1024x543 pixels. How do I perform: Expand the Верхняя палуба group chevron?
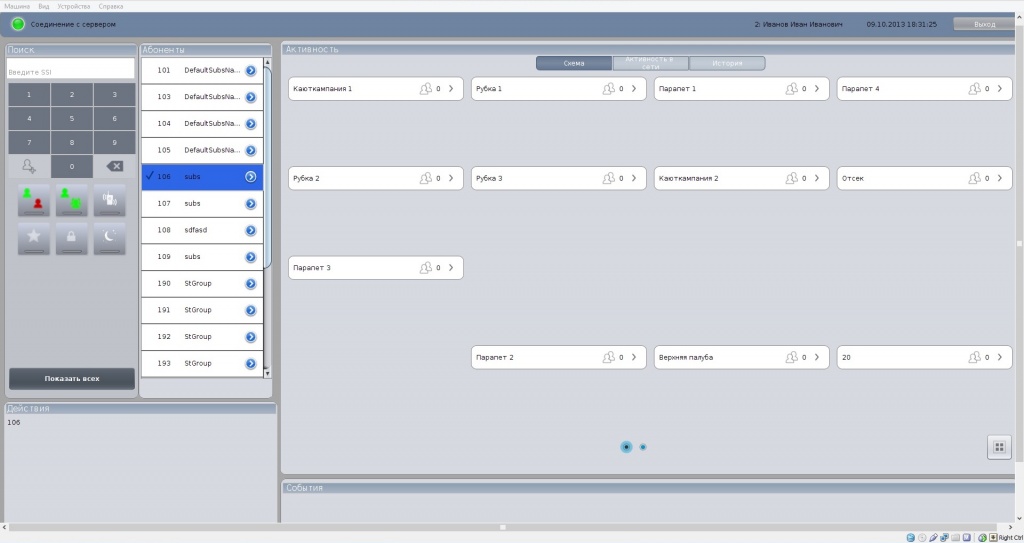[817, 357]
